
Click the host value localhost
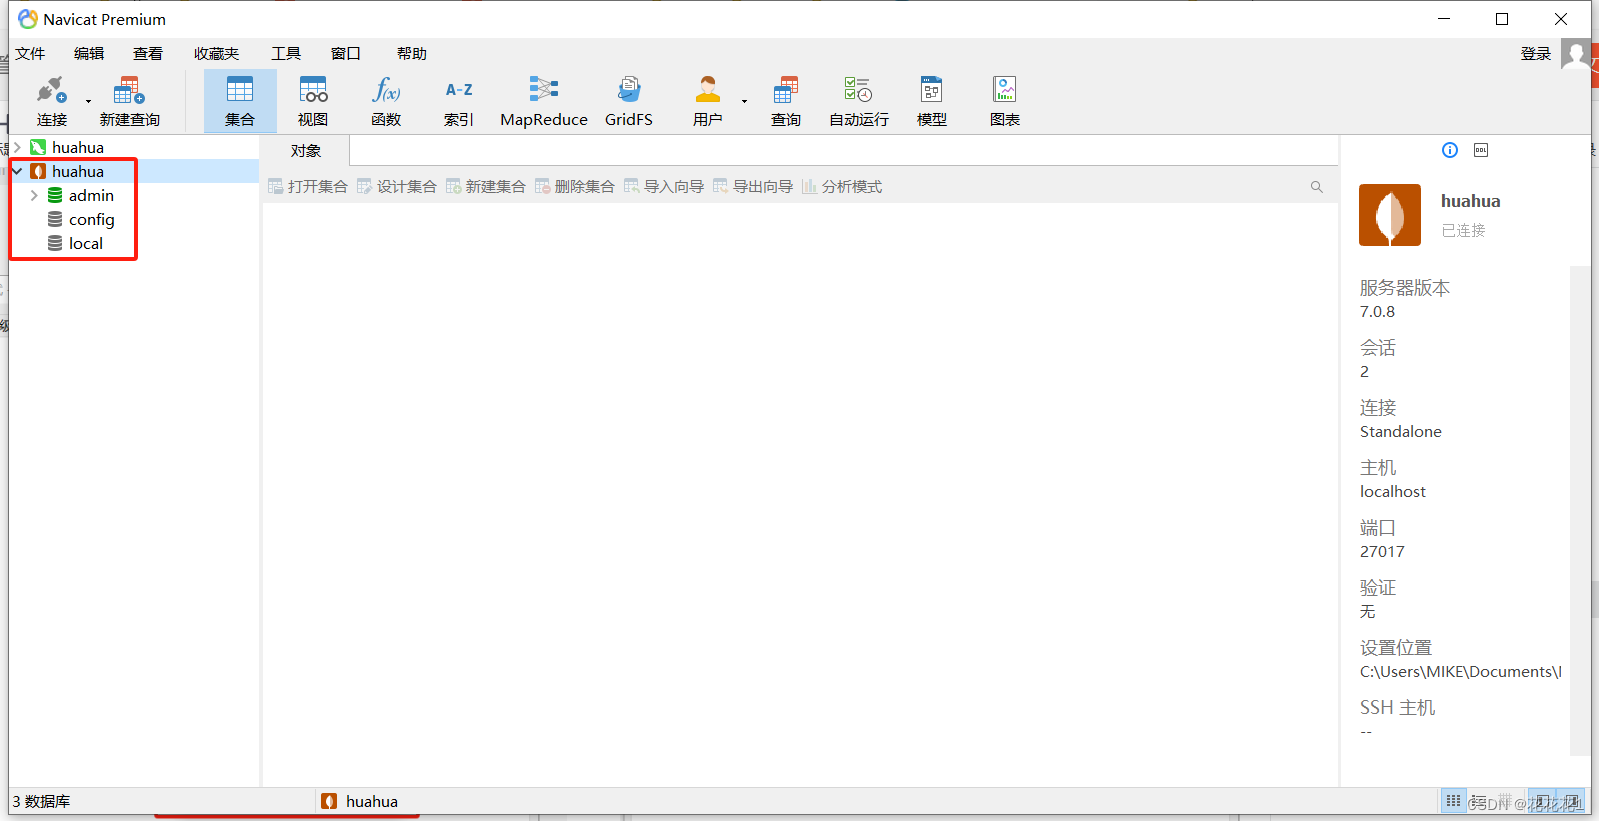point(1393,492)
